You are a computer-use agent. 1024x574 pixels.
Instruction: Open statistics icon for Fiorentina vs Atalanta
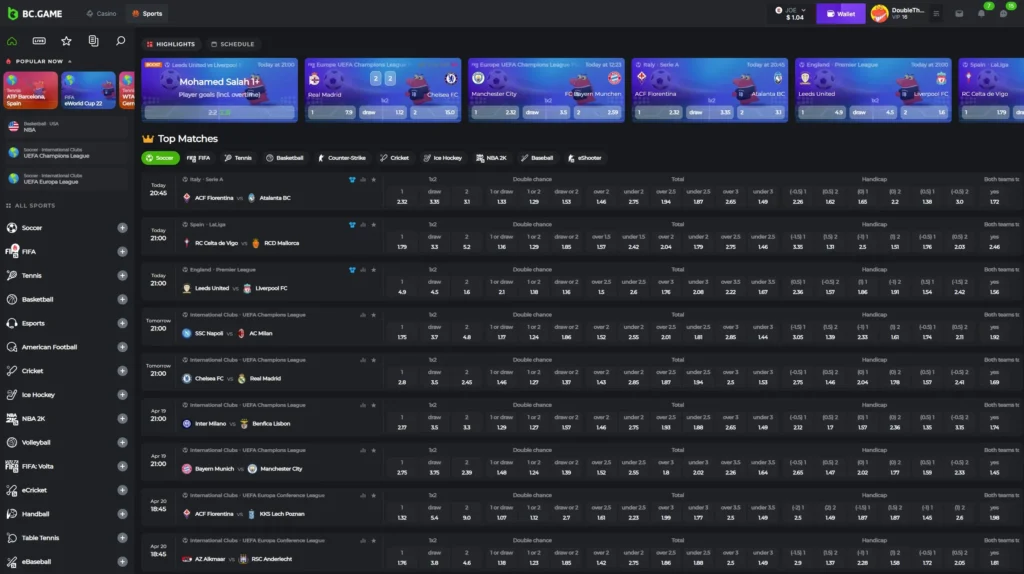(x=363, y=180)
